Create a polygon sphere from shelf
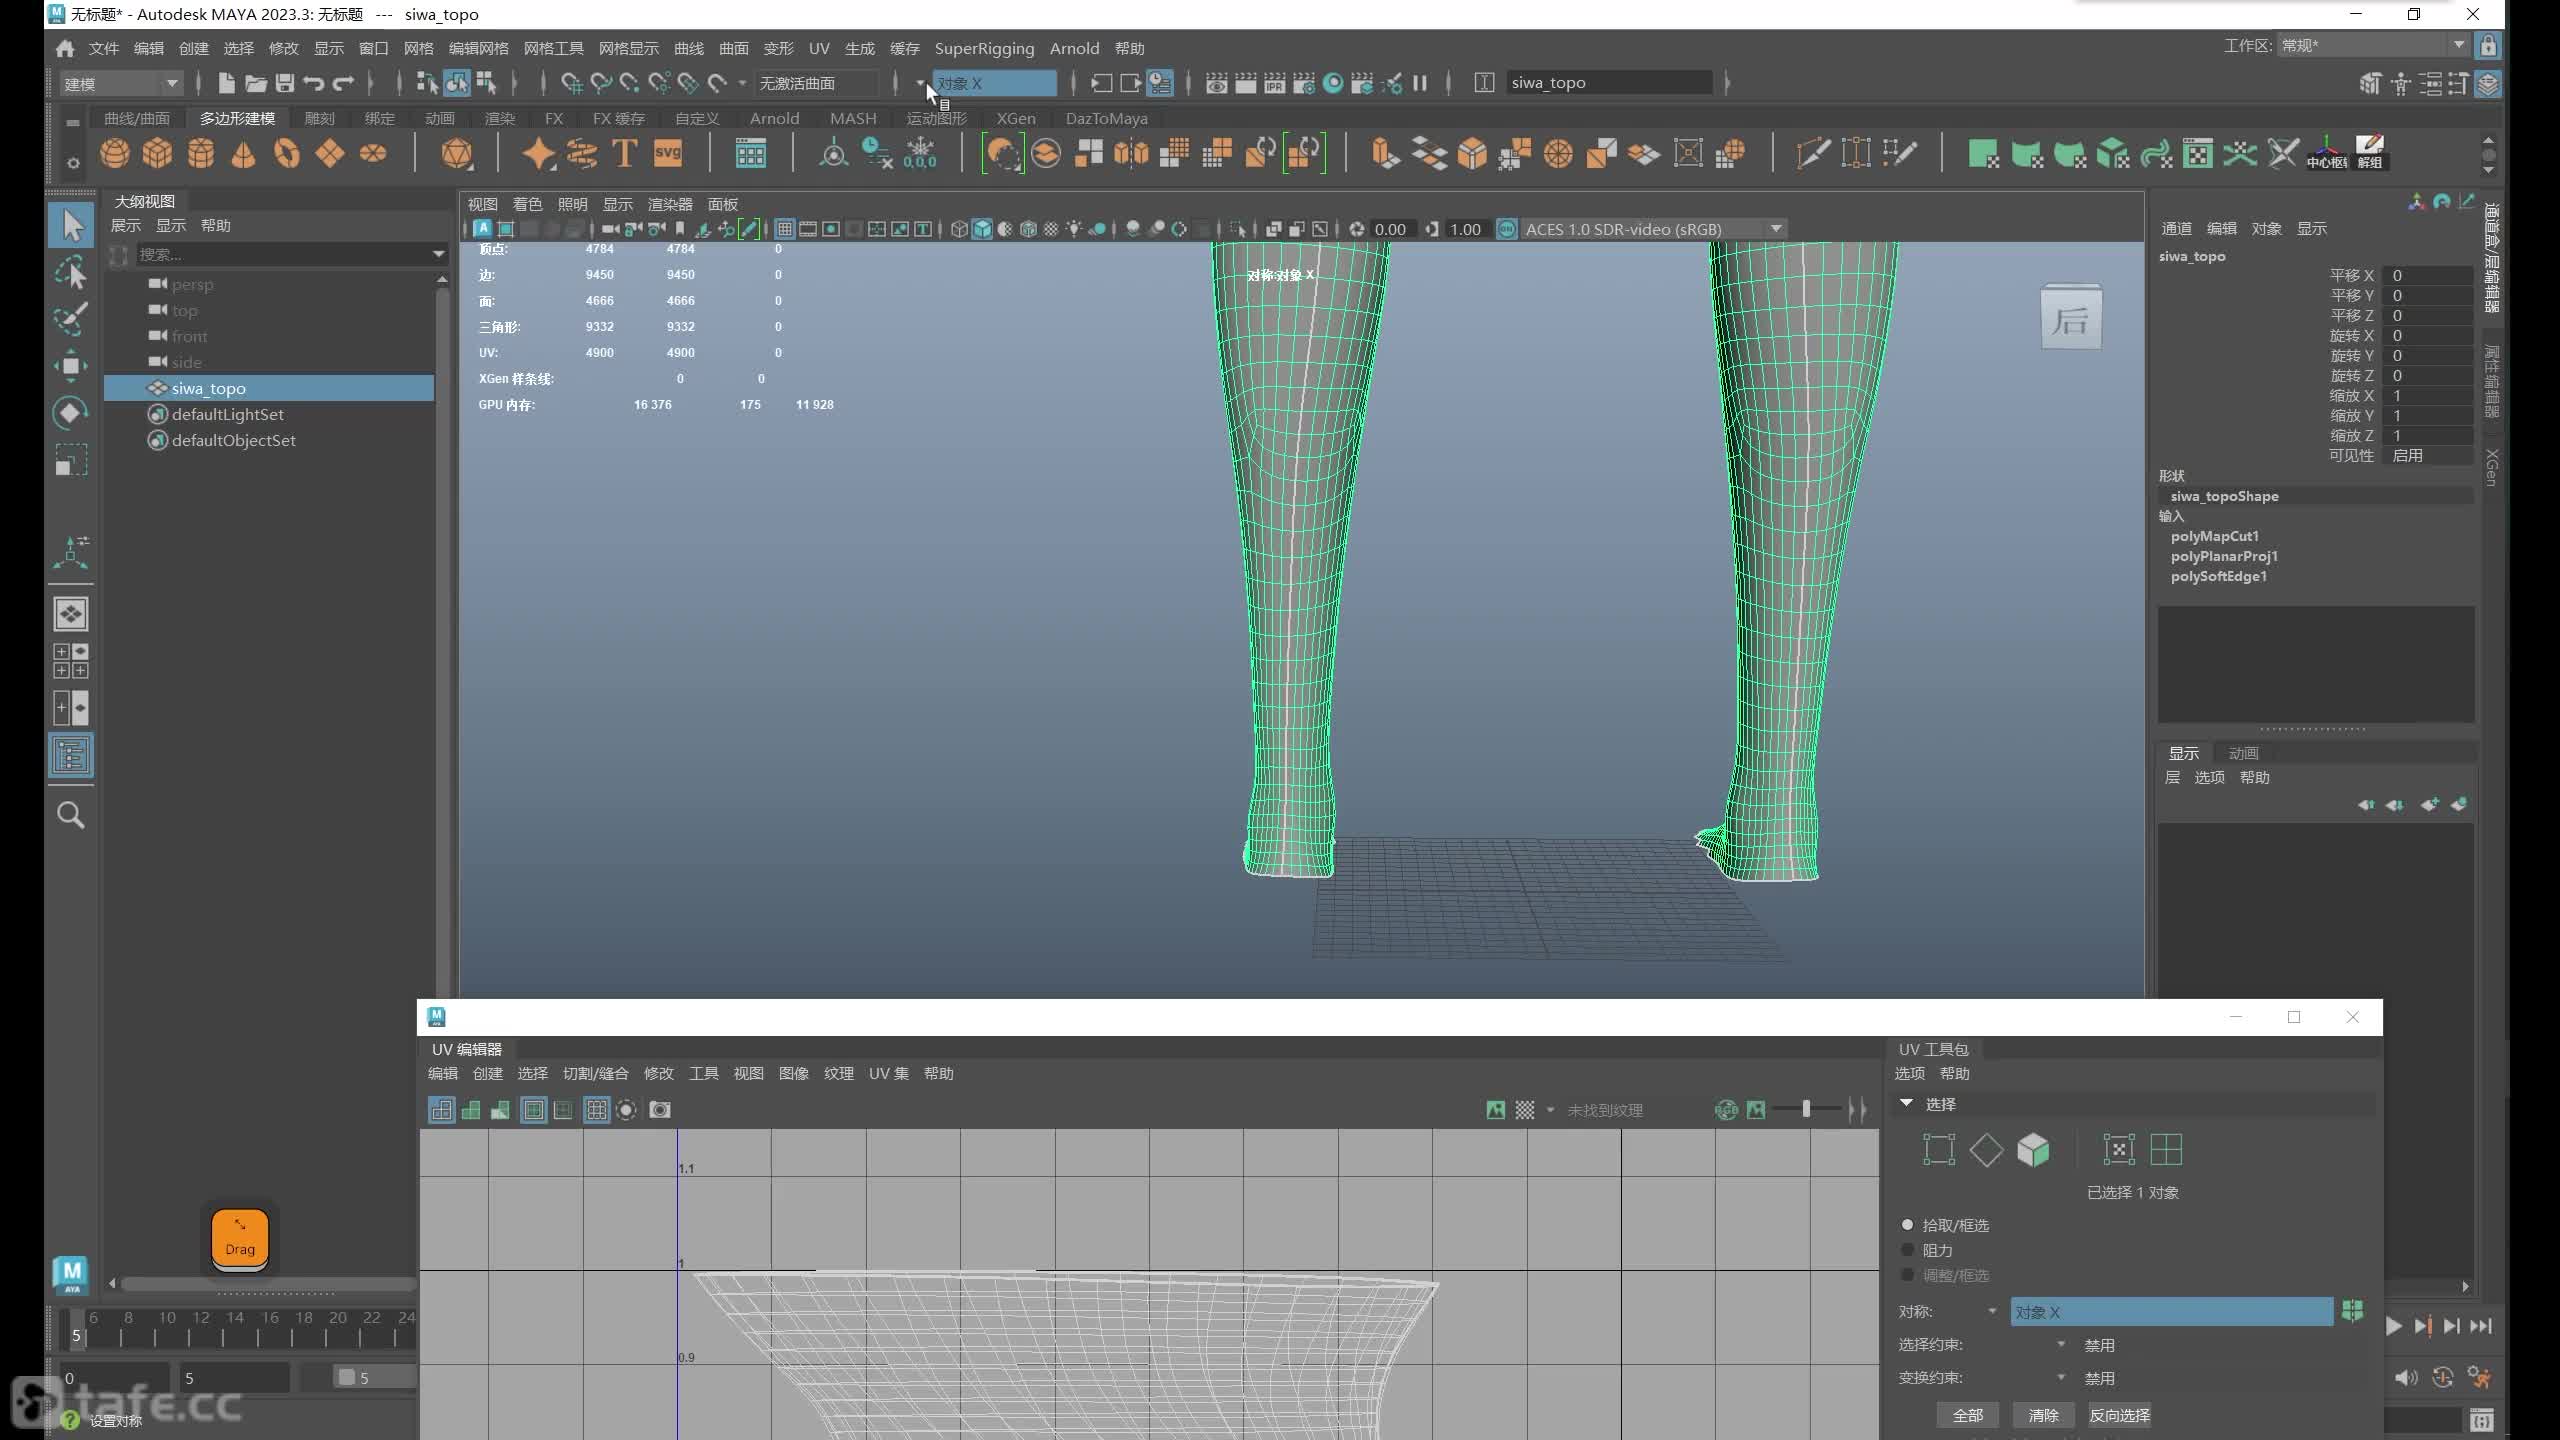 coord(115,154)
